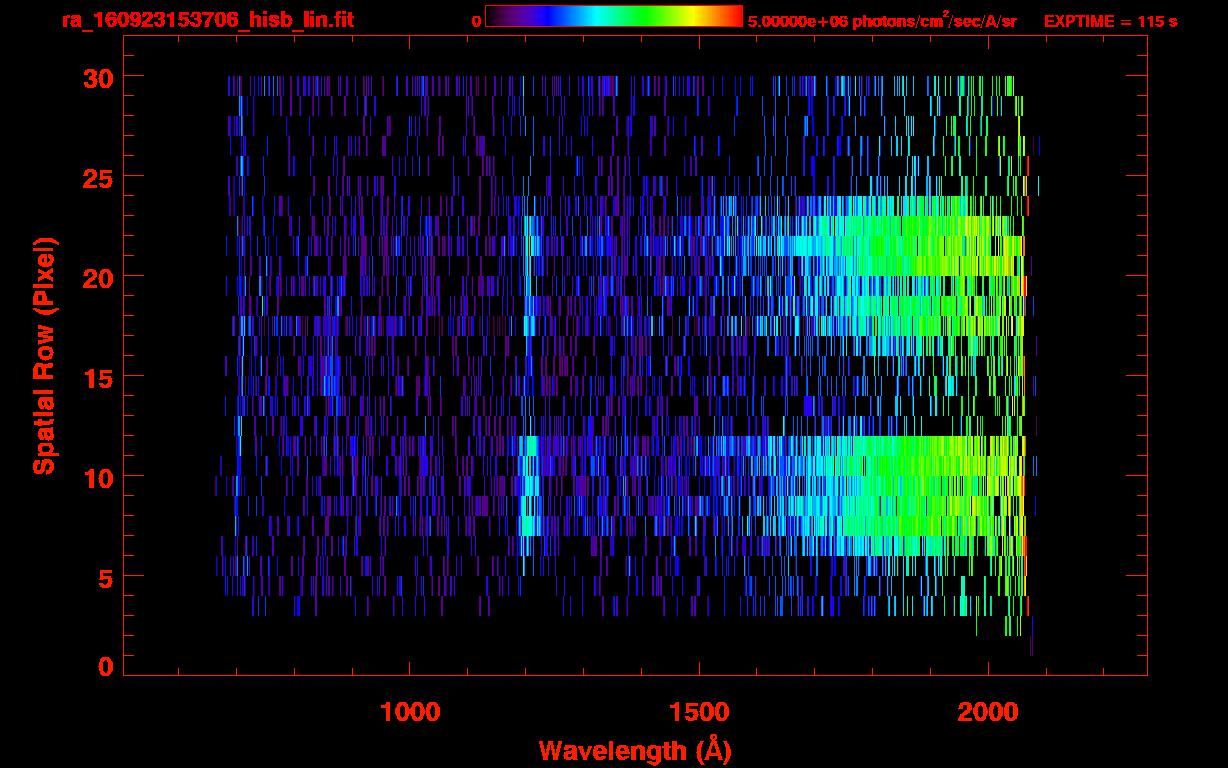Click the EXPTIME = 115 s label
The width and height of the screenshot is (1228, 768).
[x=1110, y=21]
